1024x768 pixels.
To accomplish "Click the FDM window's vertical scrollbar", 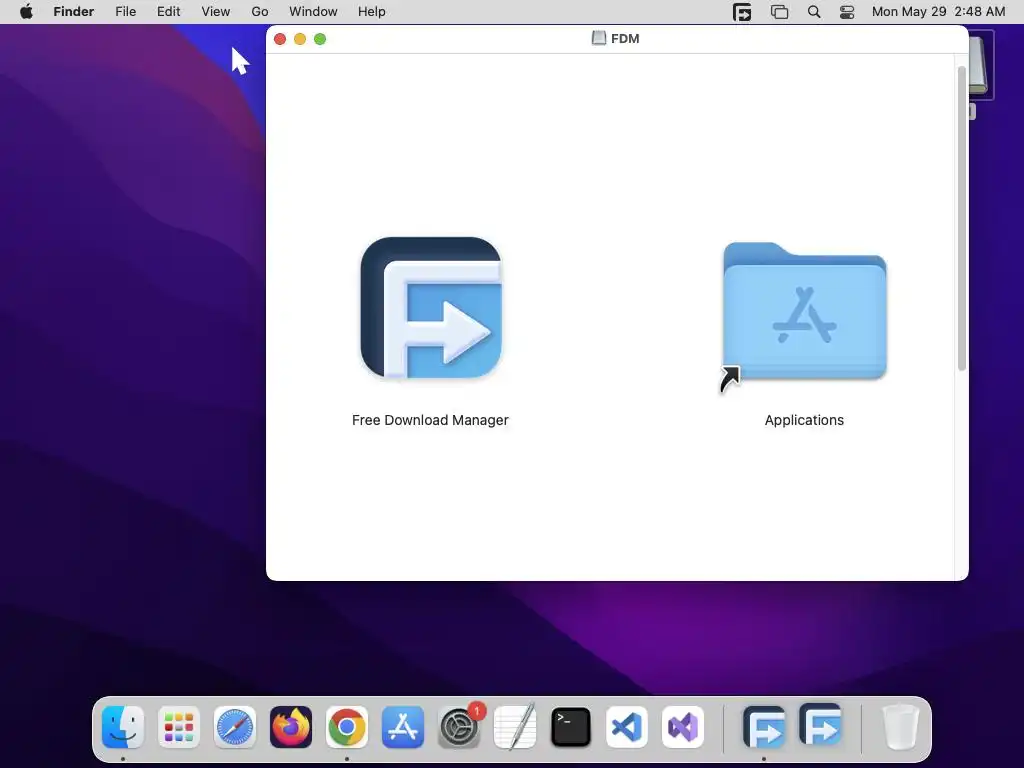I will coord(961,219).
